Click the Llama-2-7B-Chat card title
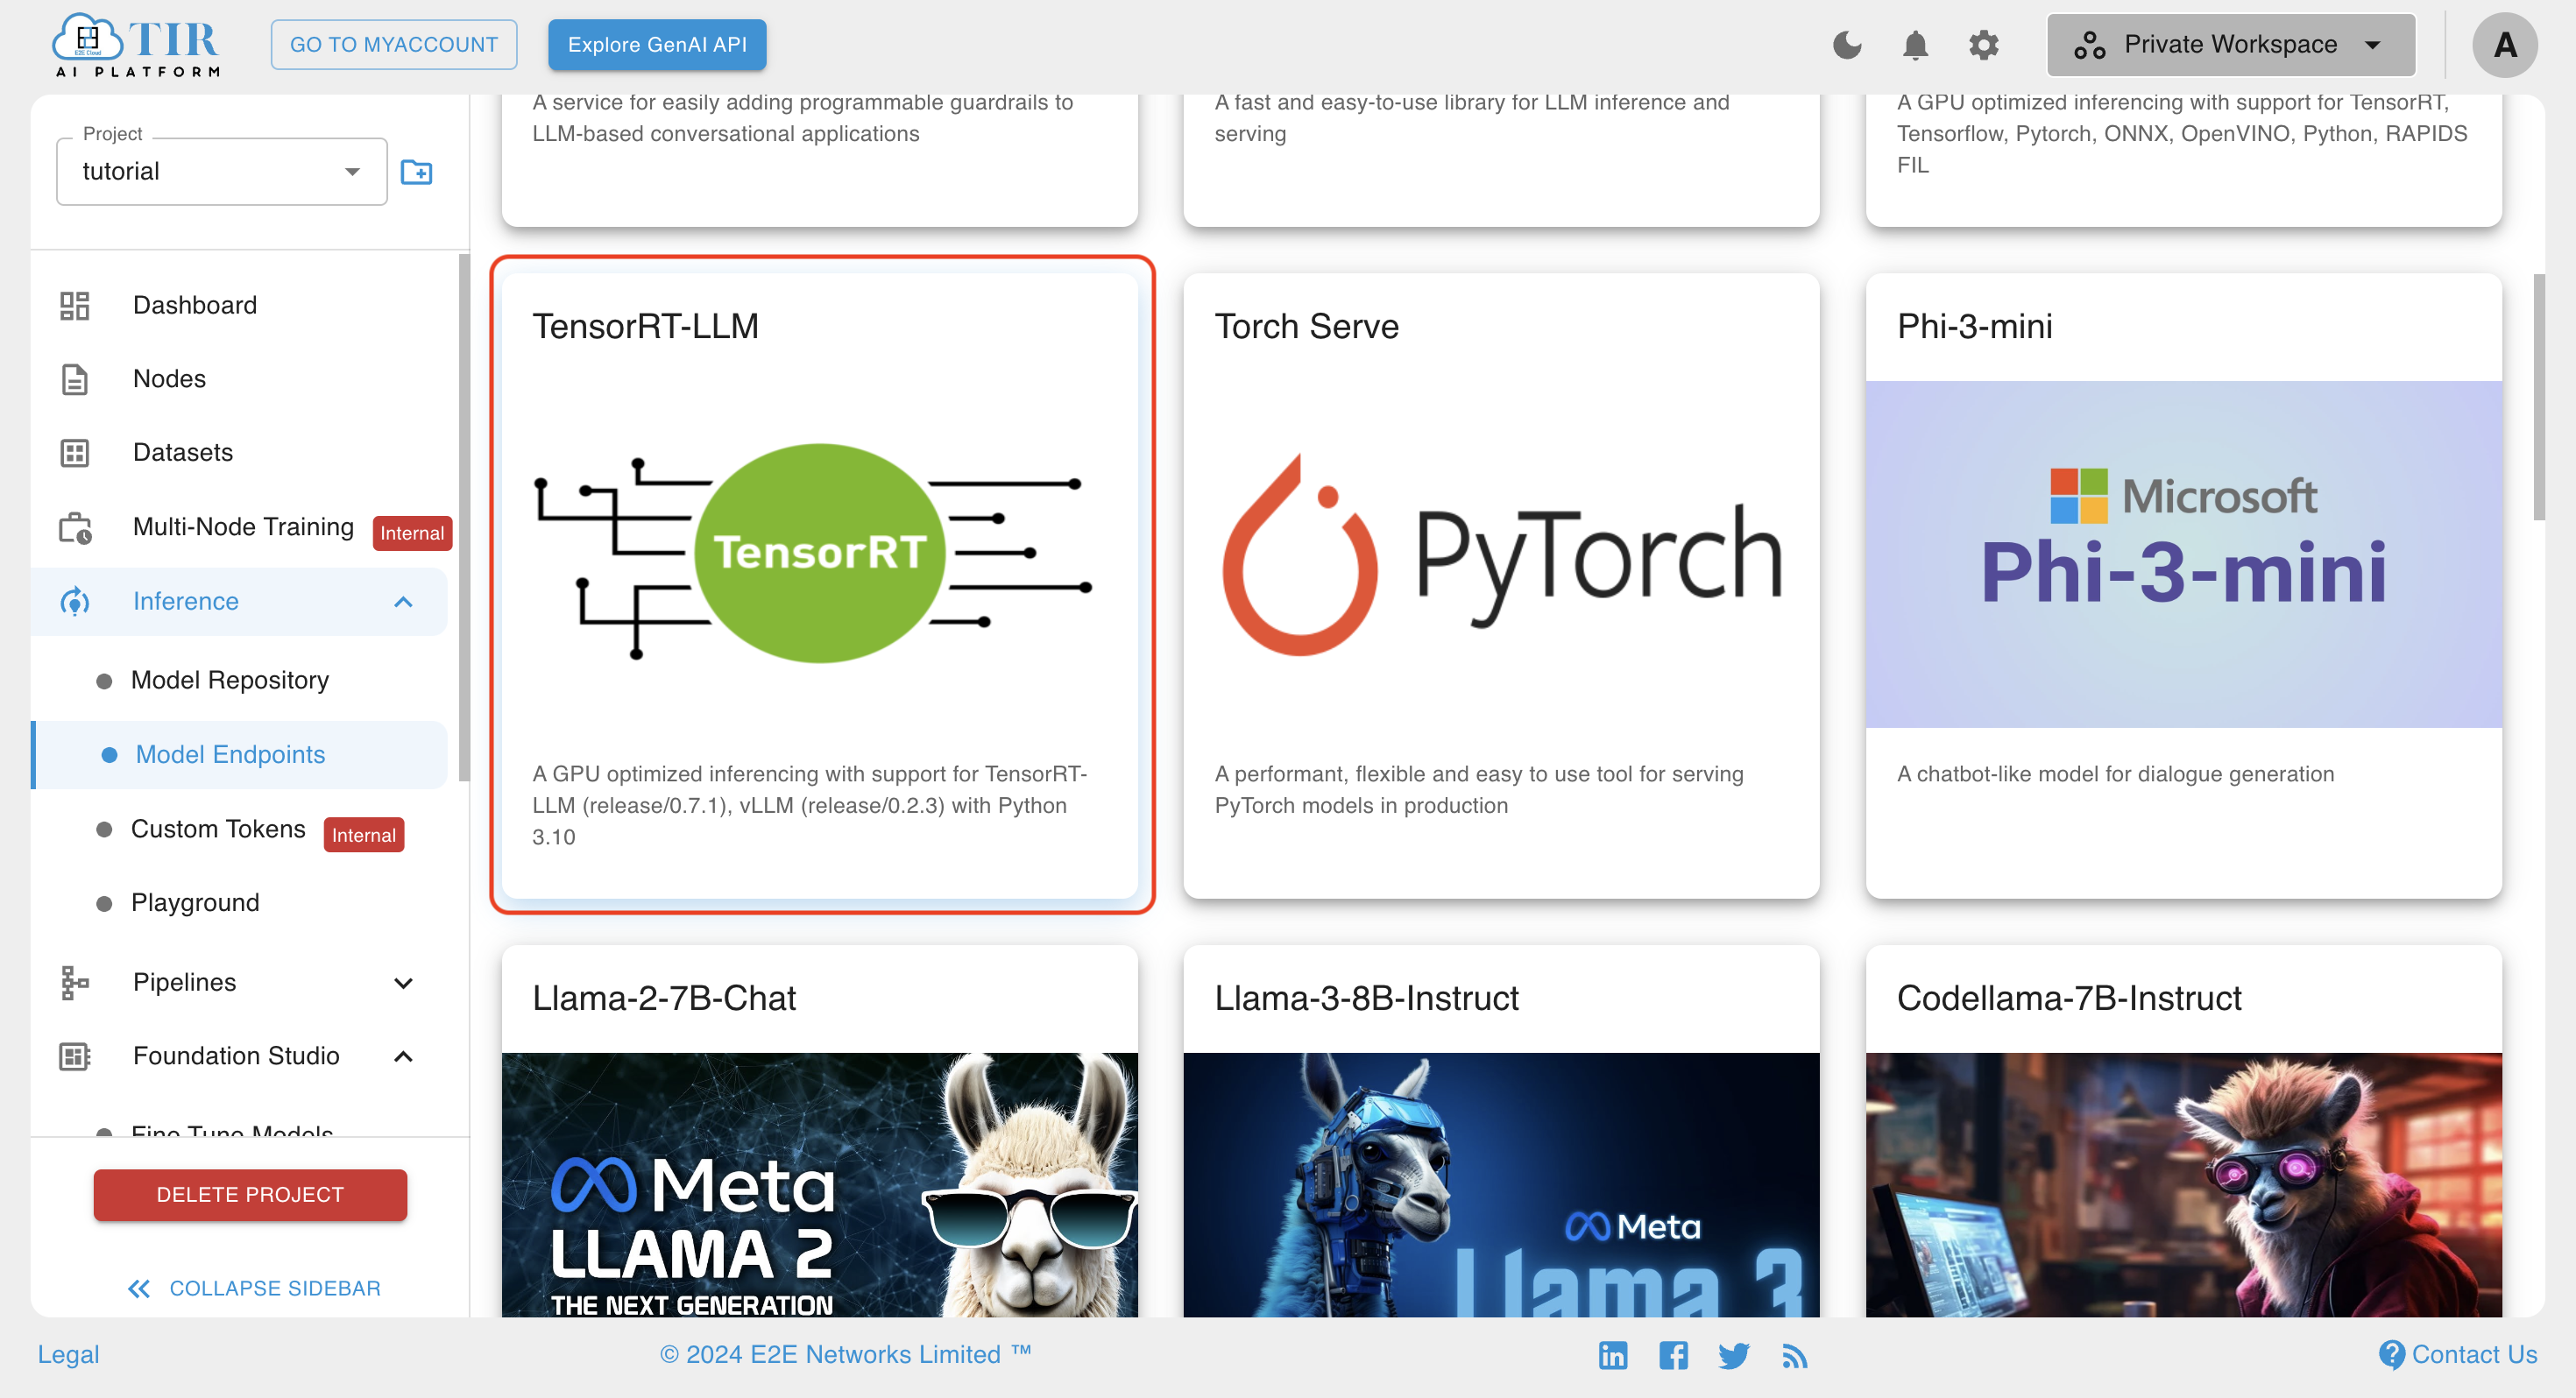Screen dimensions: 2576x1398 coord(664,998)
